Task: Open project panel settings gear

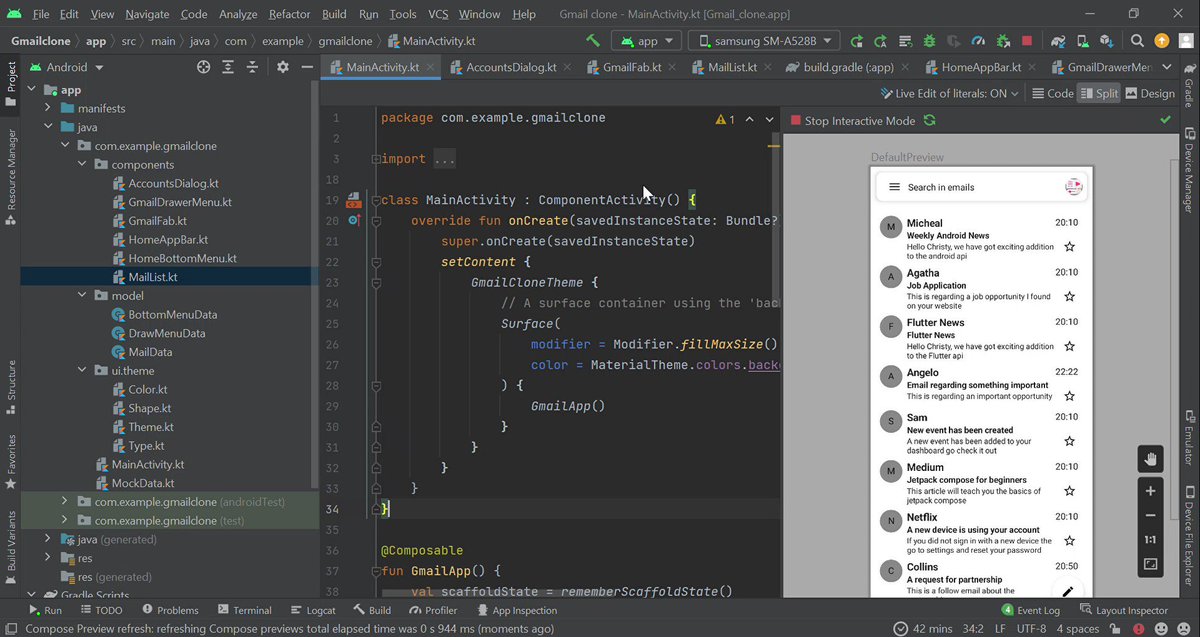Action: tap(283, 67)
